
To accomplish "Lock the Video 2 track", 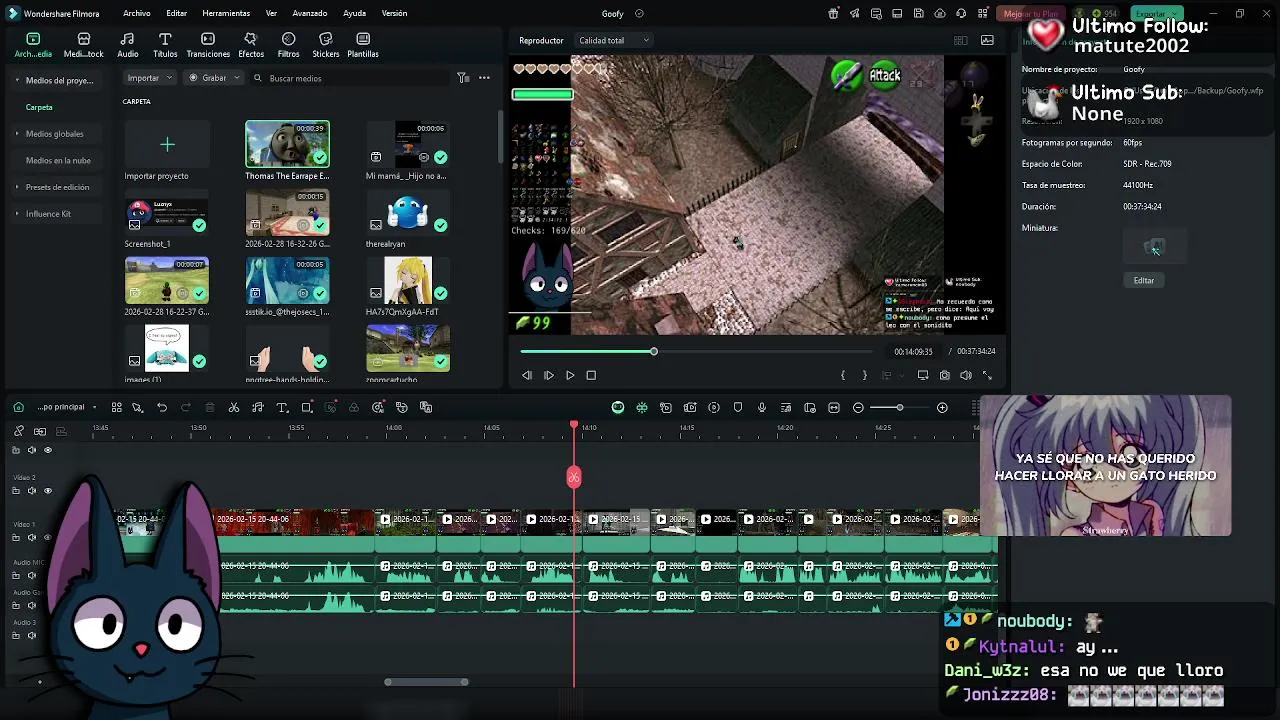I will [16, 491].
